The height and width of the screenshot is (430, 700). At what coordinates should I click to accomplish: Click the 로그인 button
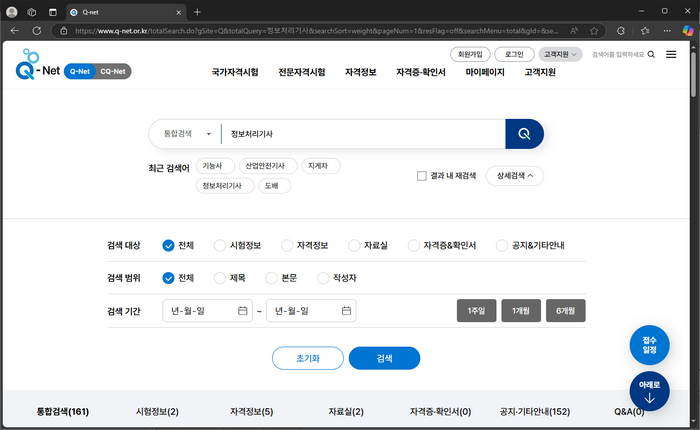tap(514, 54)
